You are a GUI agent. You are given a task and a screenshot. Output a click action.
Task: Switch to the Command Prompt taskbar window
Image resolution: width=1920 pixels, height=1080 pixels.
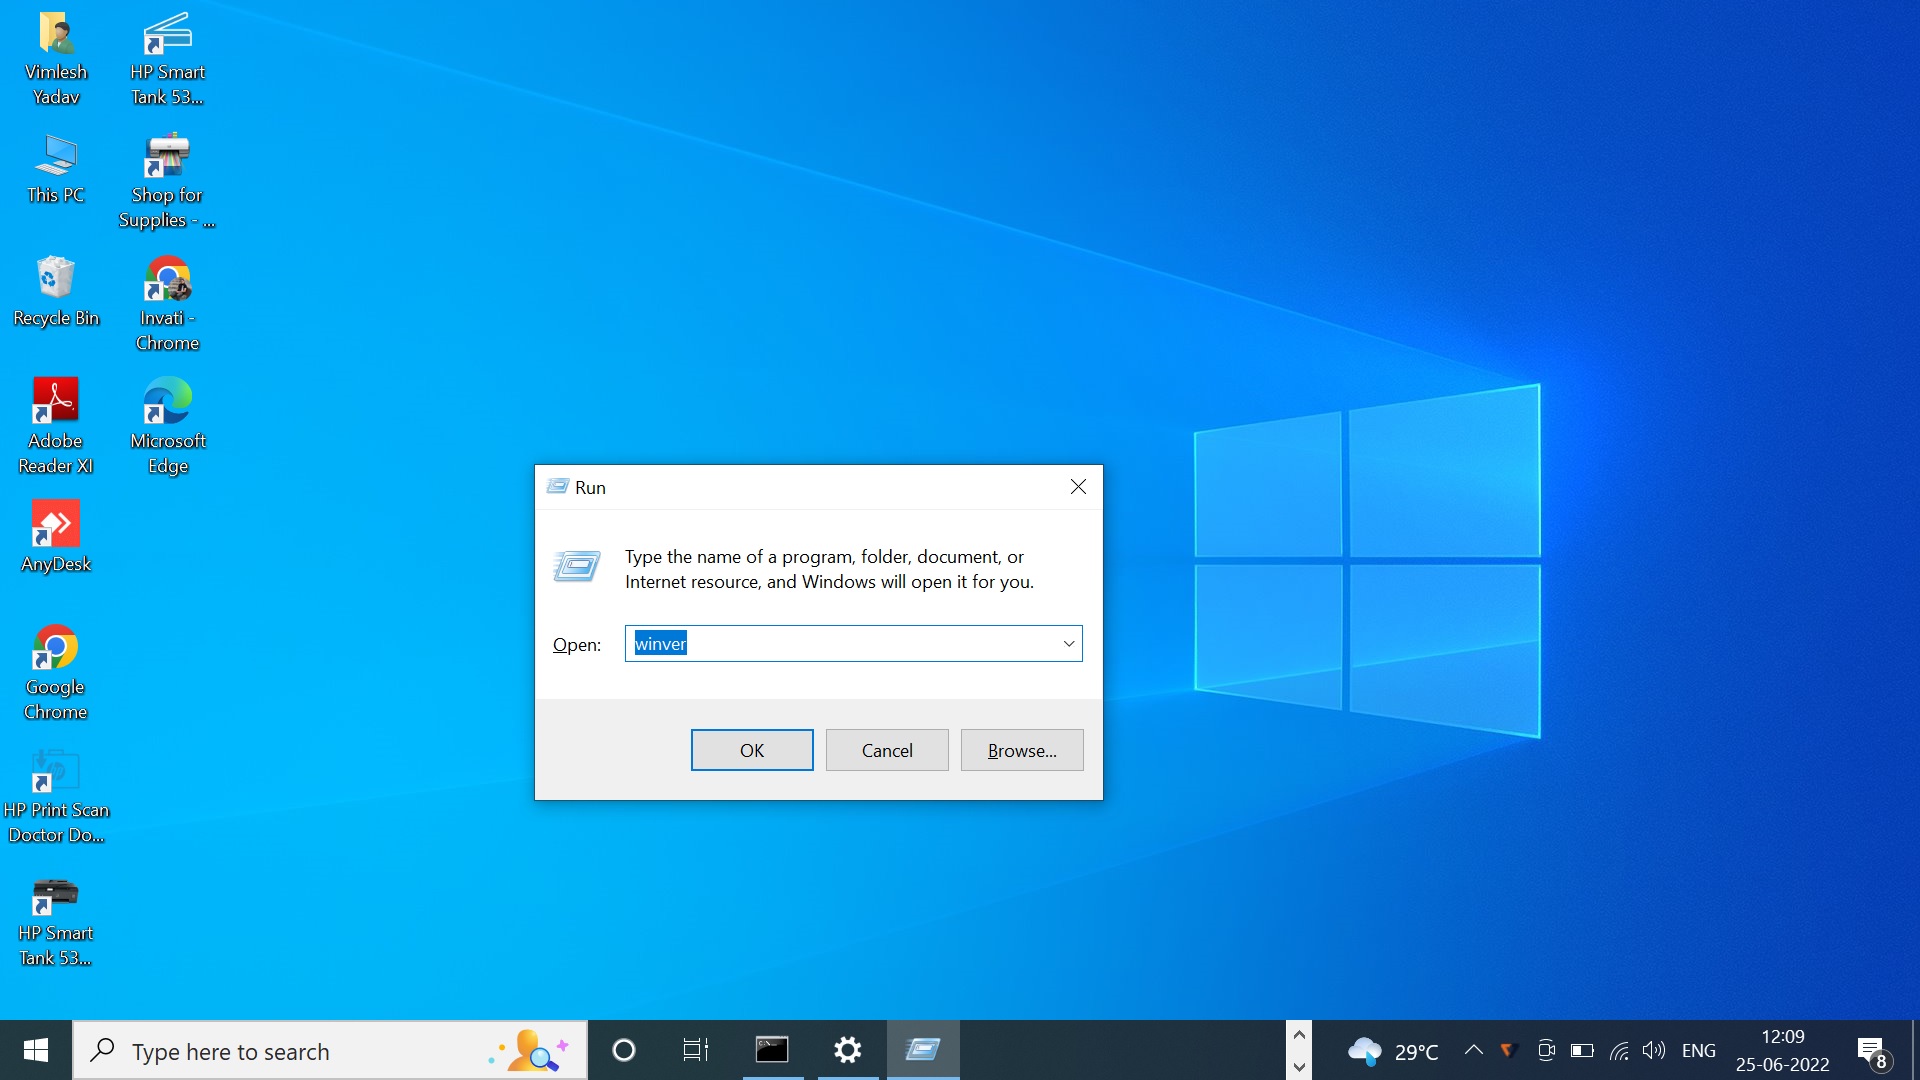[772, 1050]
